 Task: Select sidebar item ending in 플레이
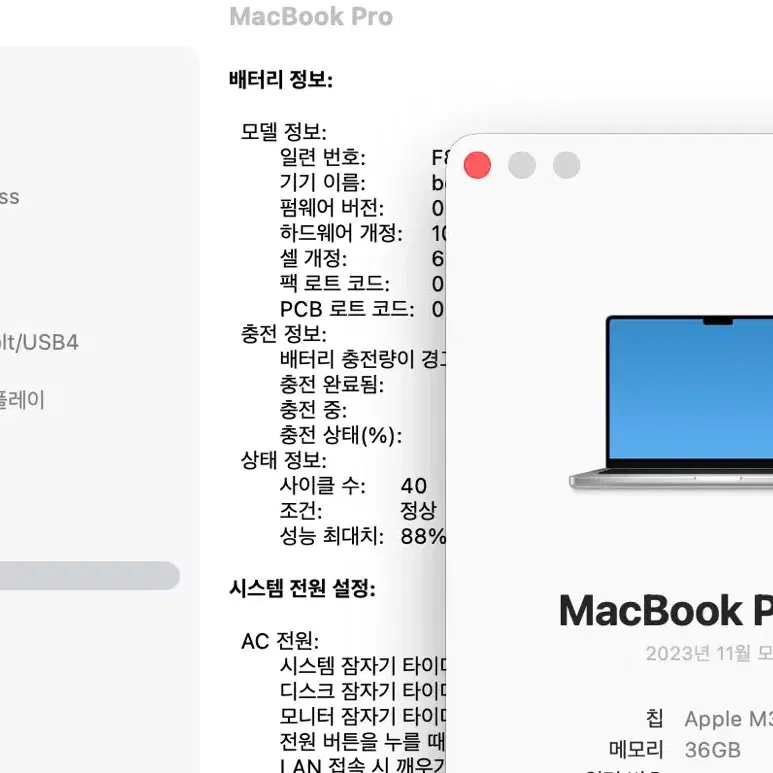[22, 400]
